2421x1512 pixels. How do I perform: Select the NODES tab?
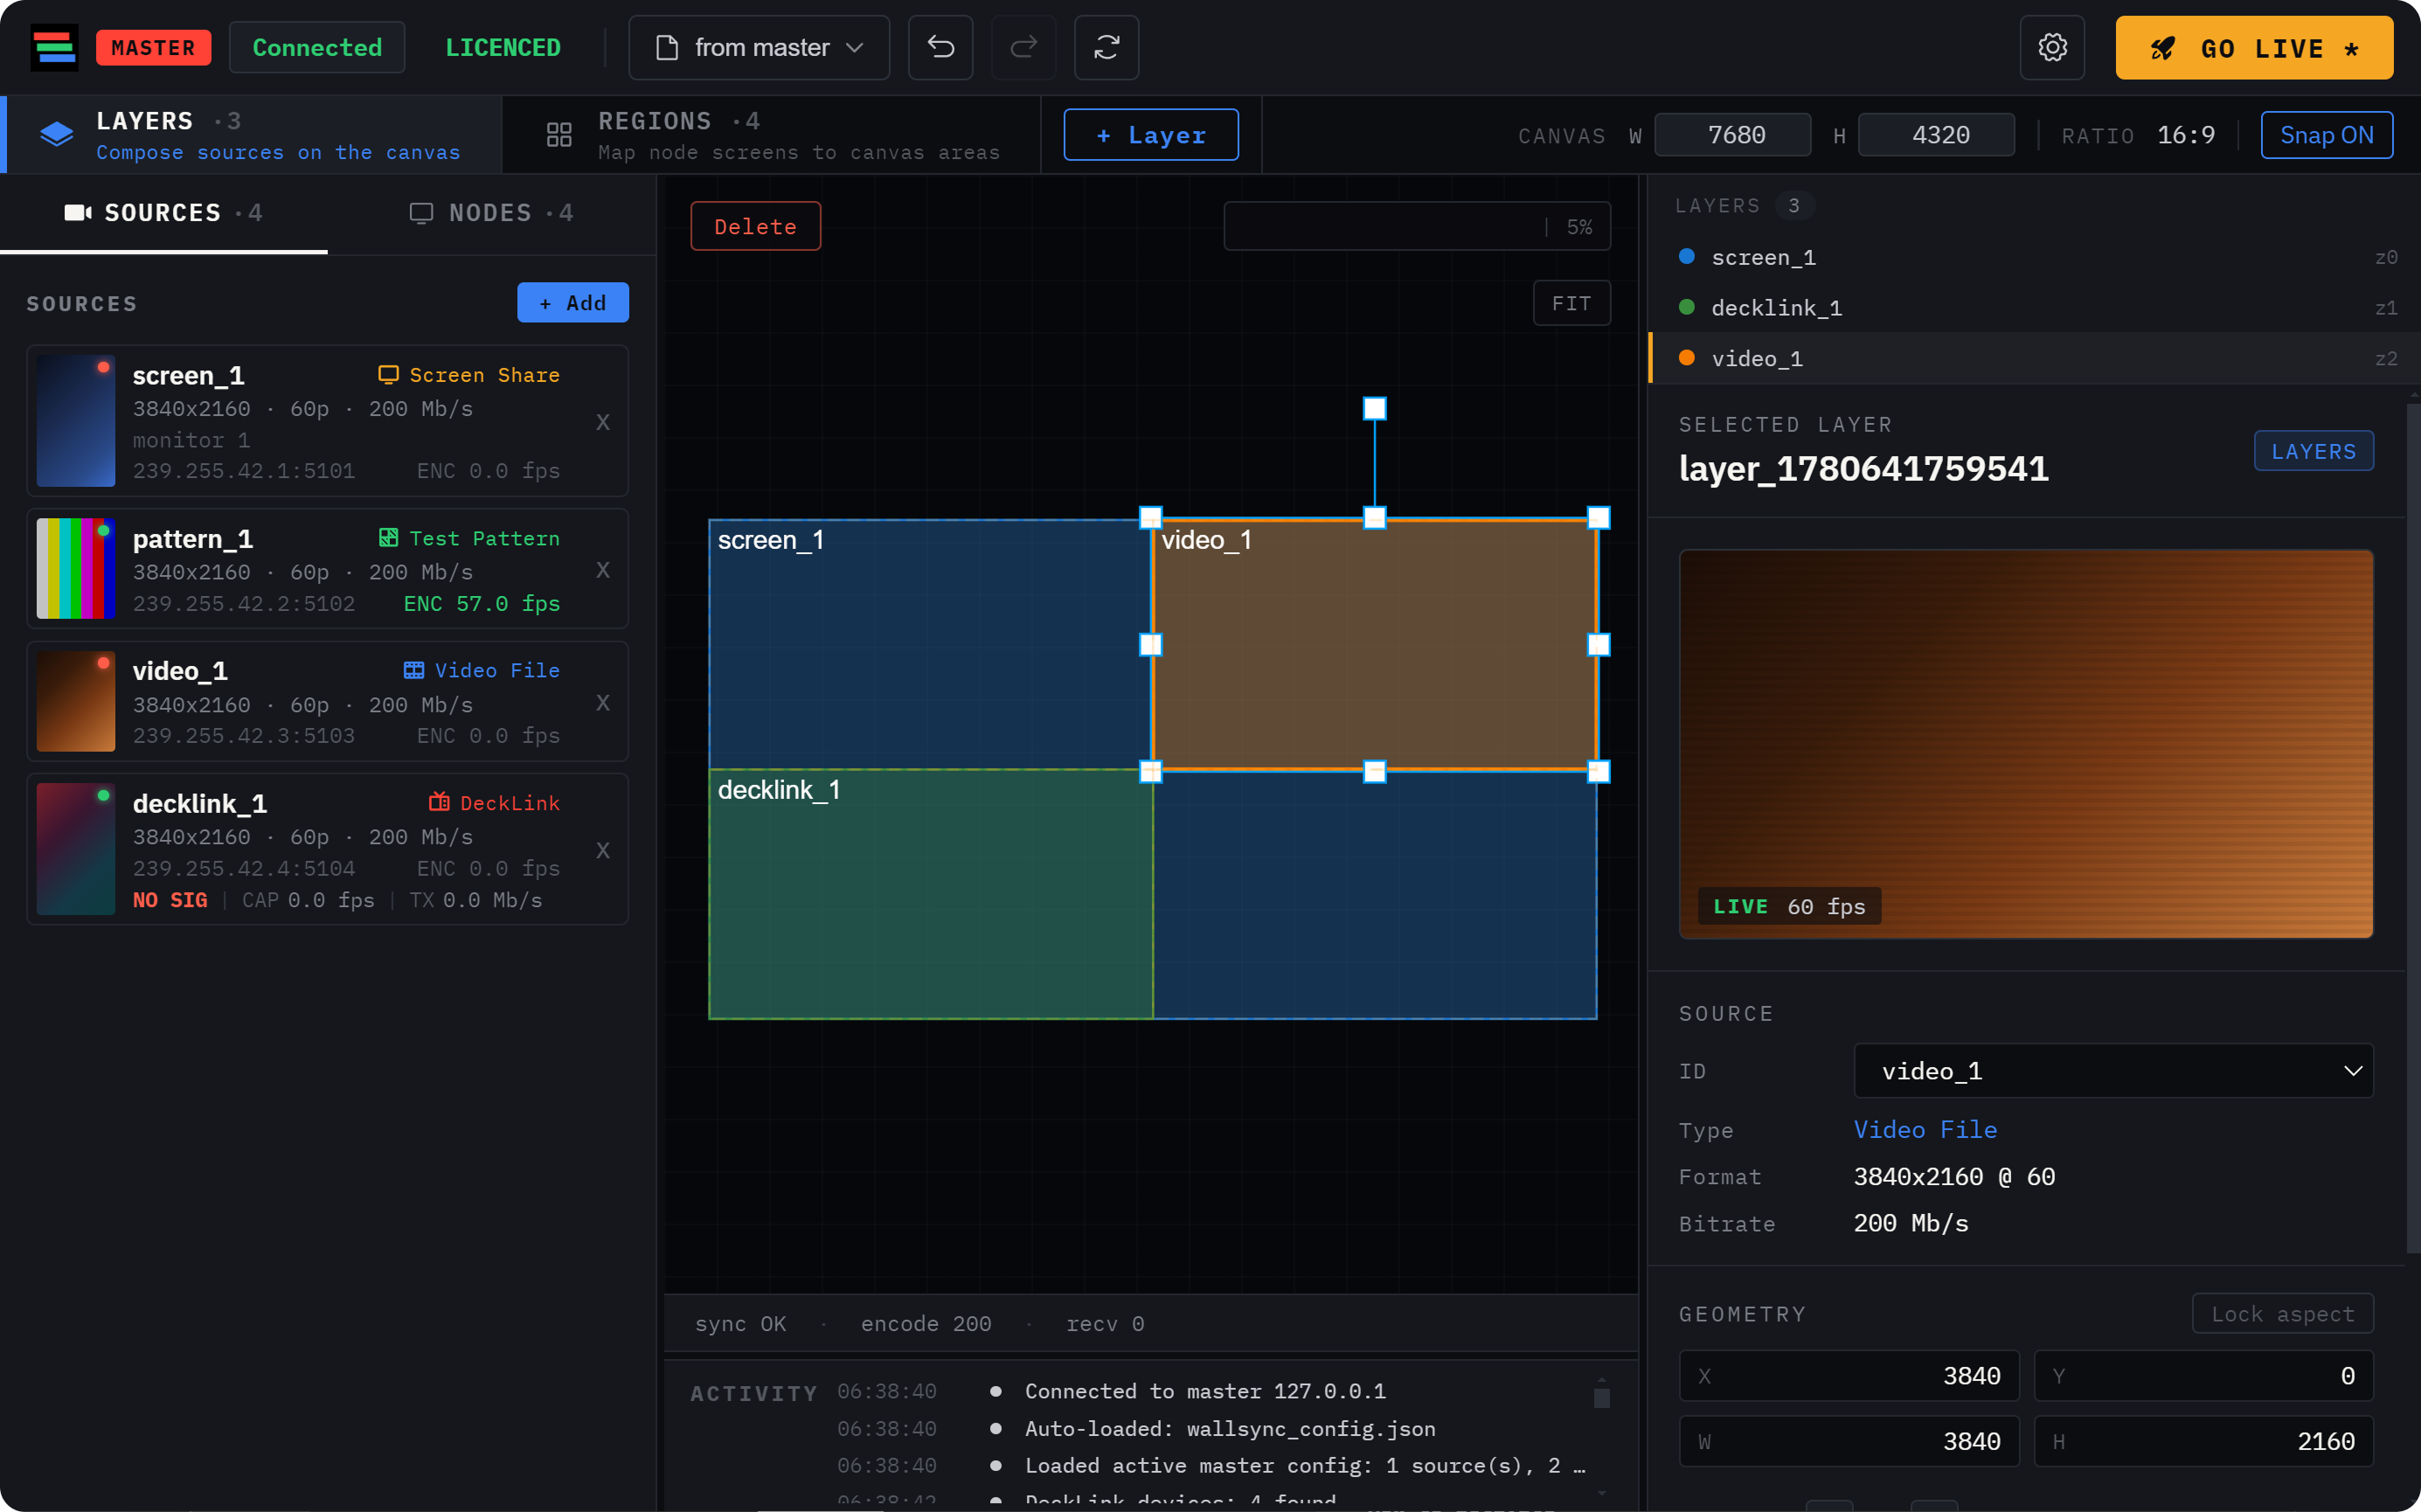(x=491, y=213)
